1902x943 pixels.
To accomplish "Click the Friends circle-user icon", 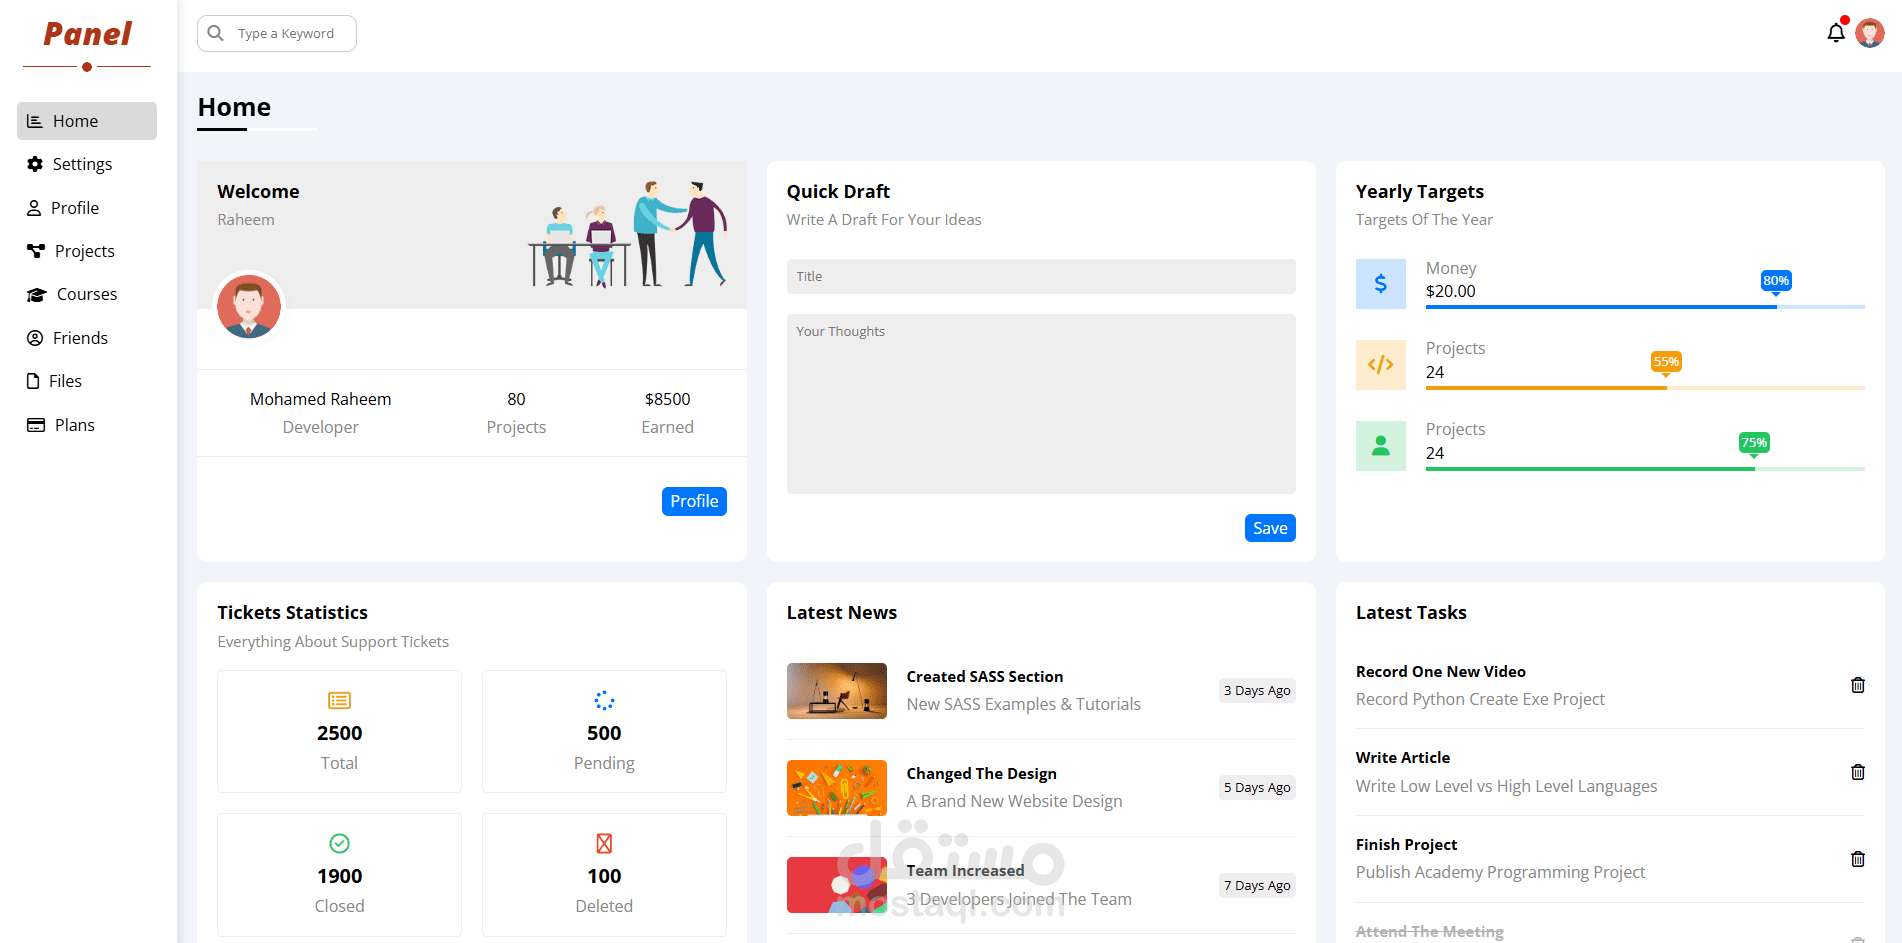I will pos(35,338).
